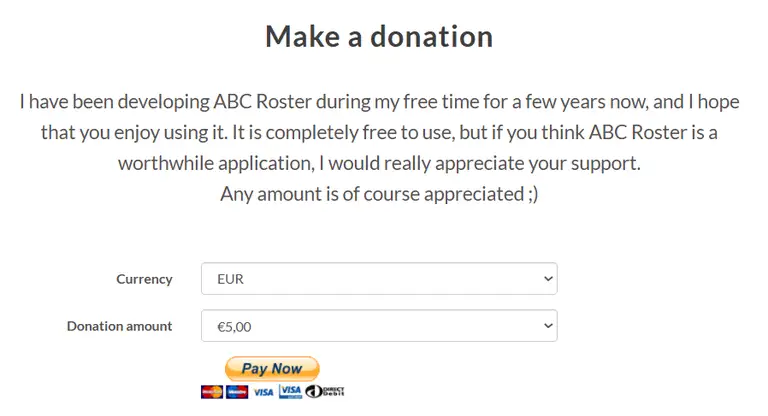Click the Maestro card logo
This screenshot has width=768, height=416.
point(237,391)
